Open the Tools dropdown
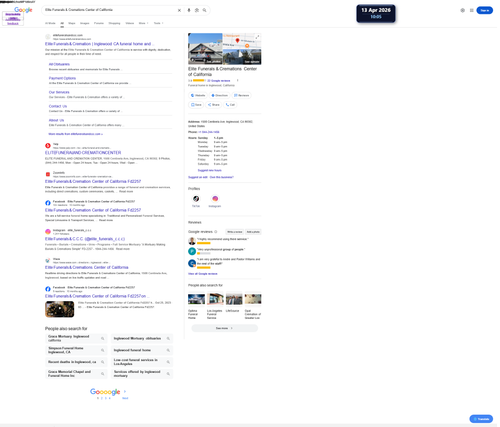The width and height of the screenshot is (500, 427). pyautogui.click(x=158, y=23)
